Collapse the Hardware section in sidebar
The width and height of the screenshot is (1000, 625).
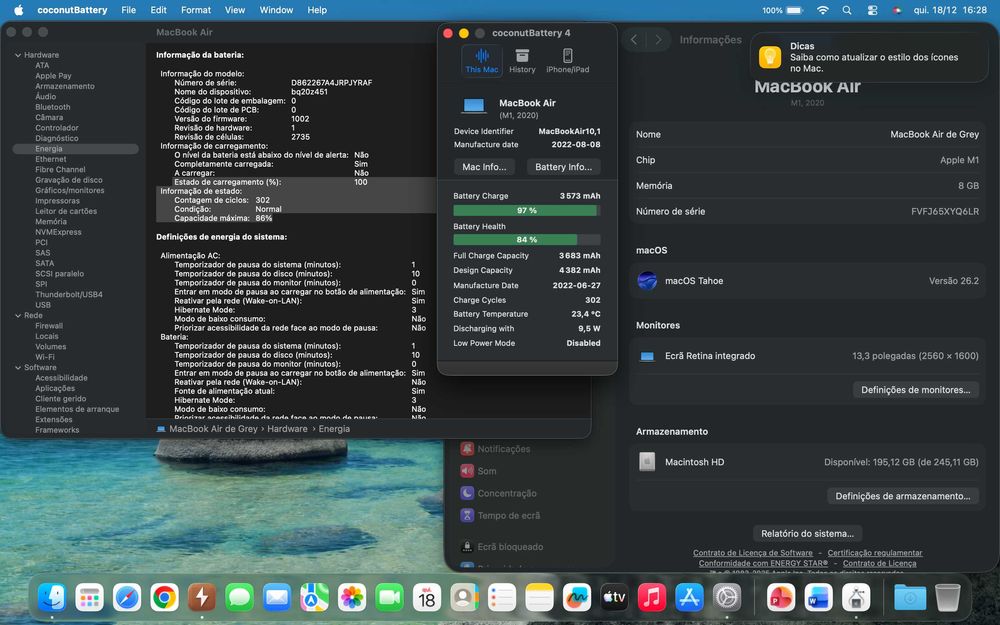[x=18, y=55]
